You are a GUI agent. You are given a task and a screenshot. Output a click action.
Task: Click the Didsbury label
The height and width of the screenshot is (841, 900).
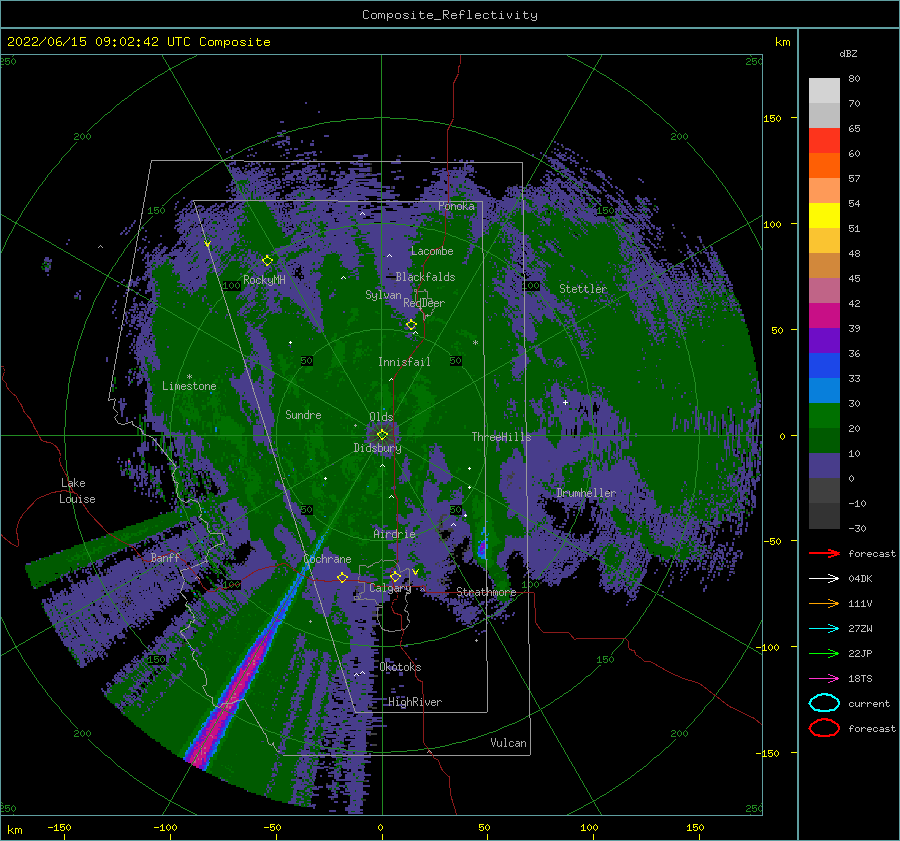377,448
